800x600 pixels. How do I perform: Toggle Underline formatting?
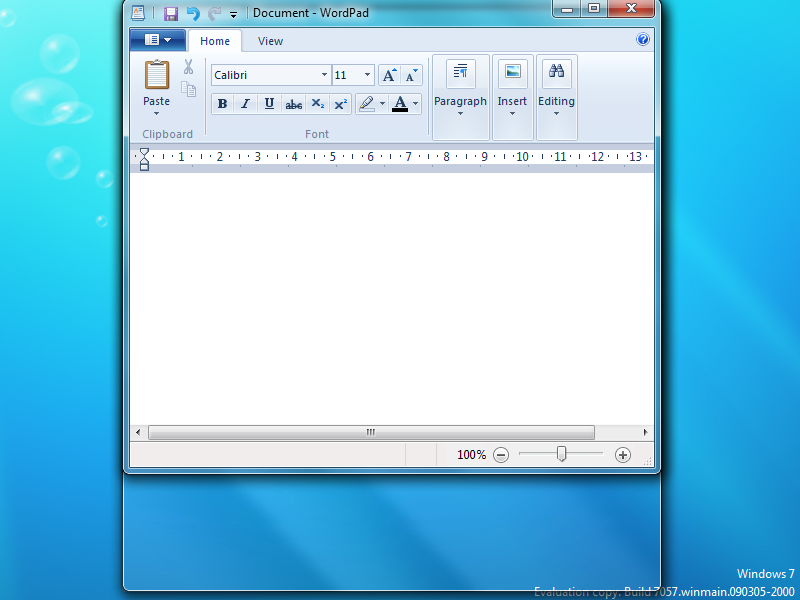269,104
